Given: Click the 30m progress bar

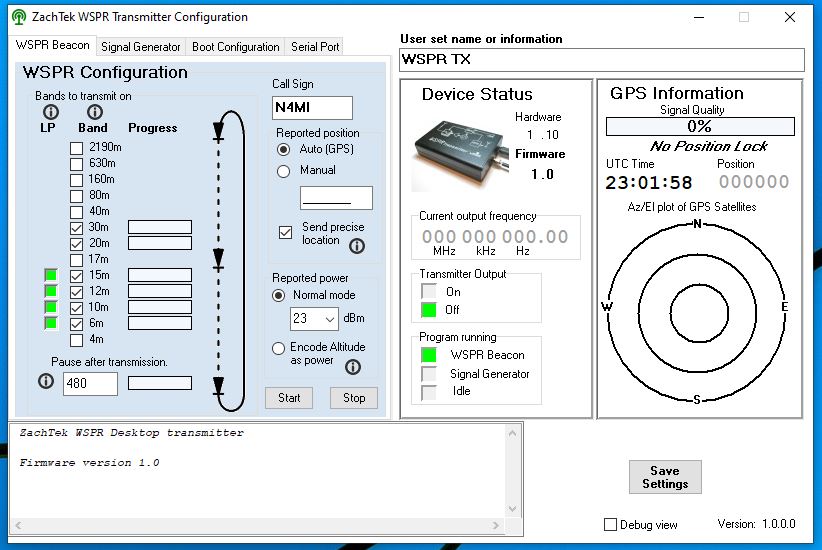Looking at the screenshot, I should tap(160, 227).
